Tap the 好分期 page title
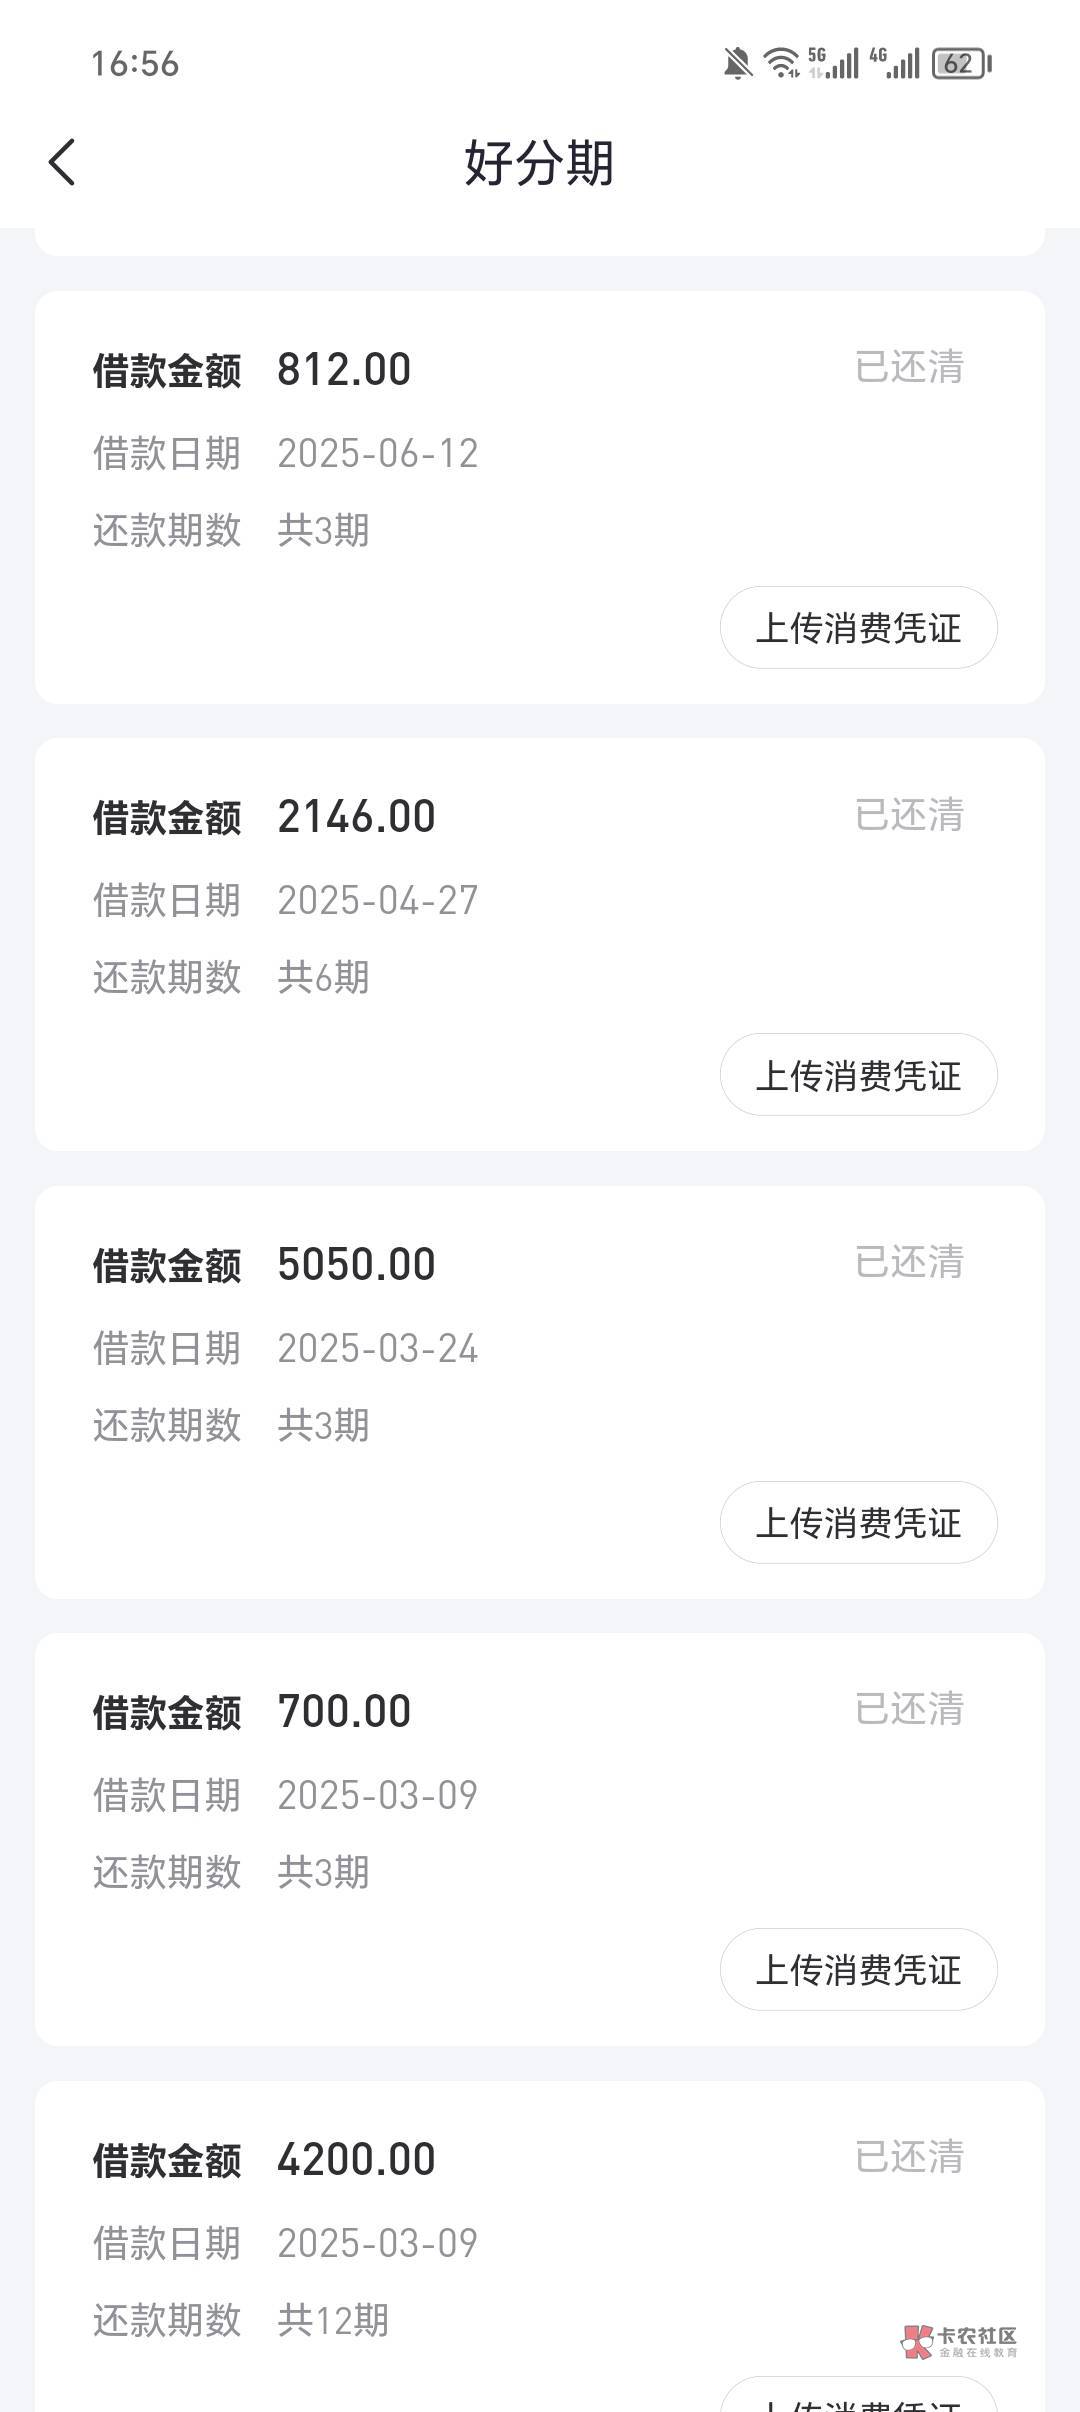This screenshot has width=1080, height=2412. pyautogui.click(x=539, y=163)
